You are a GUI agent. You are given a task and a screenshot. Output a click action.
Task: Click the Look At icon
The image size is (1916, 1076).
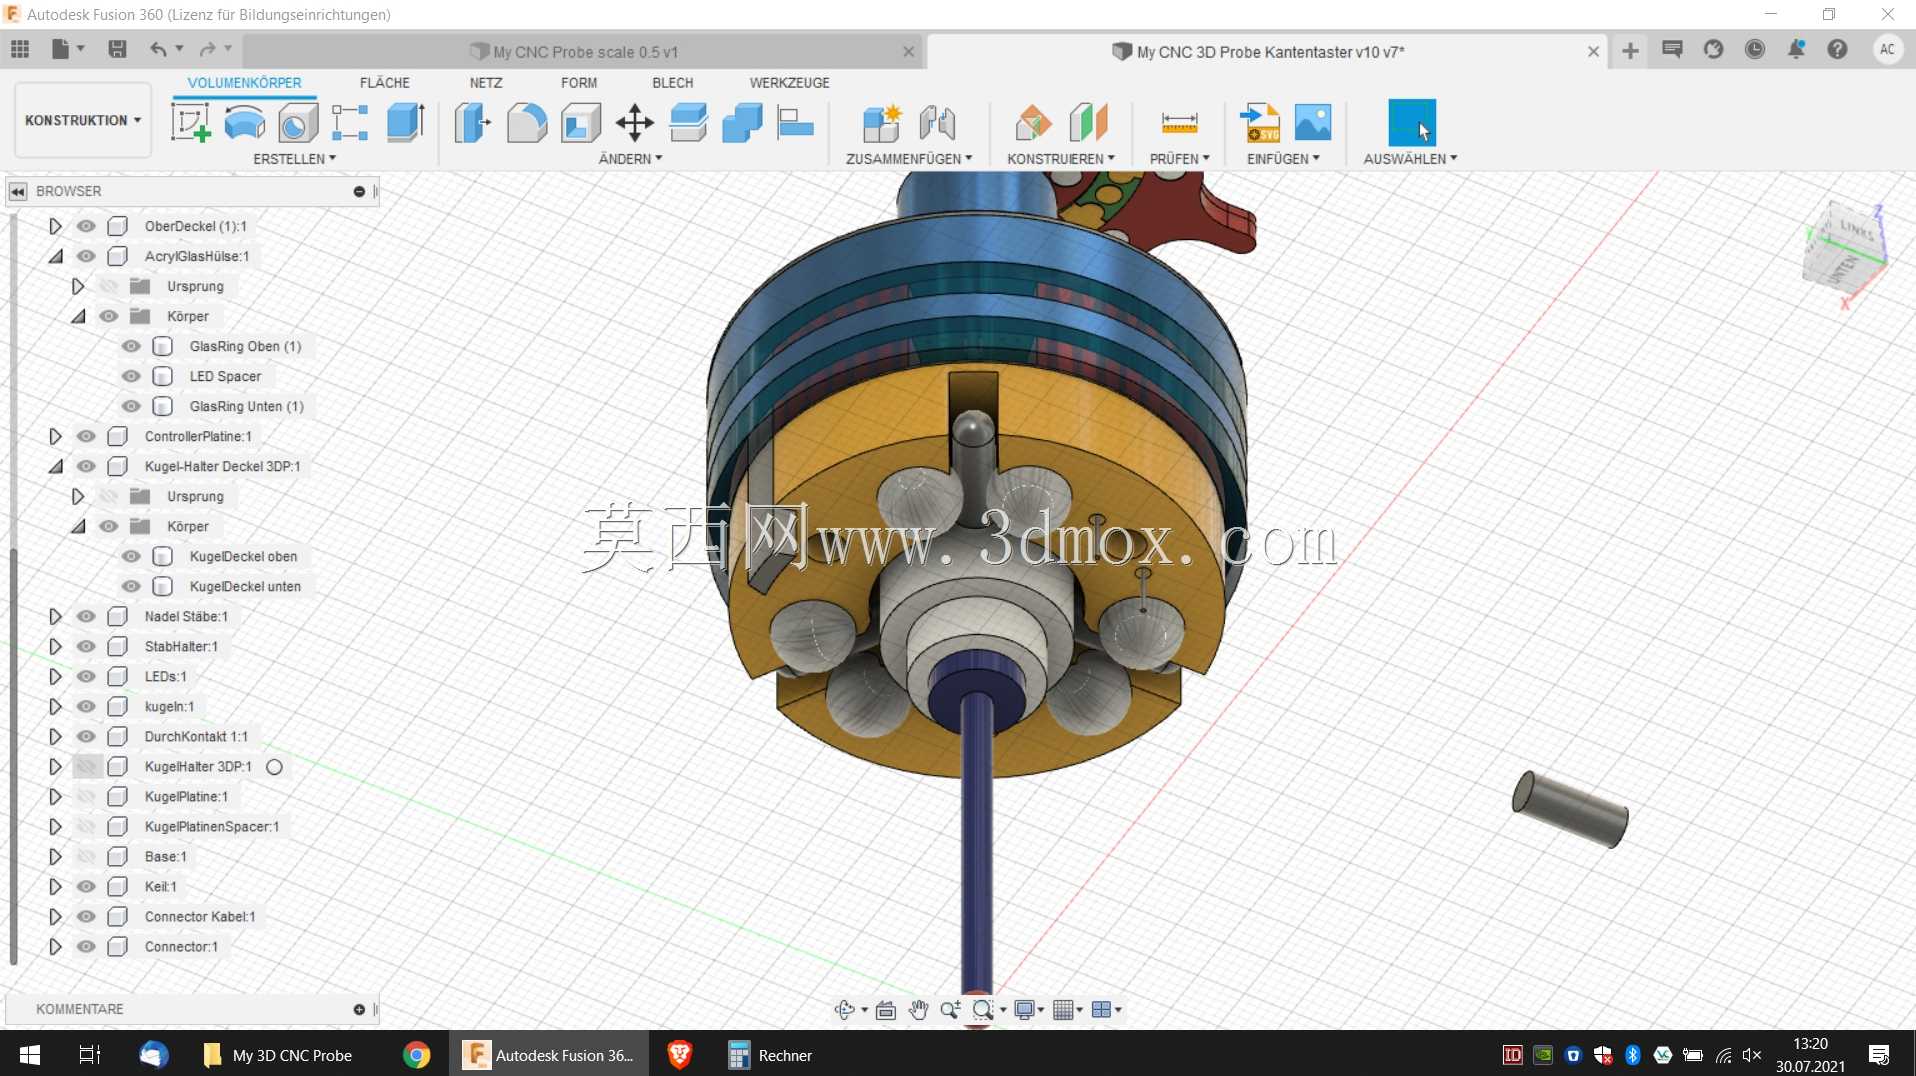click(x=885, y=1010)
